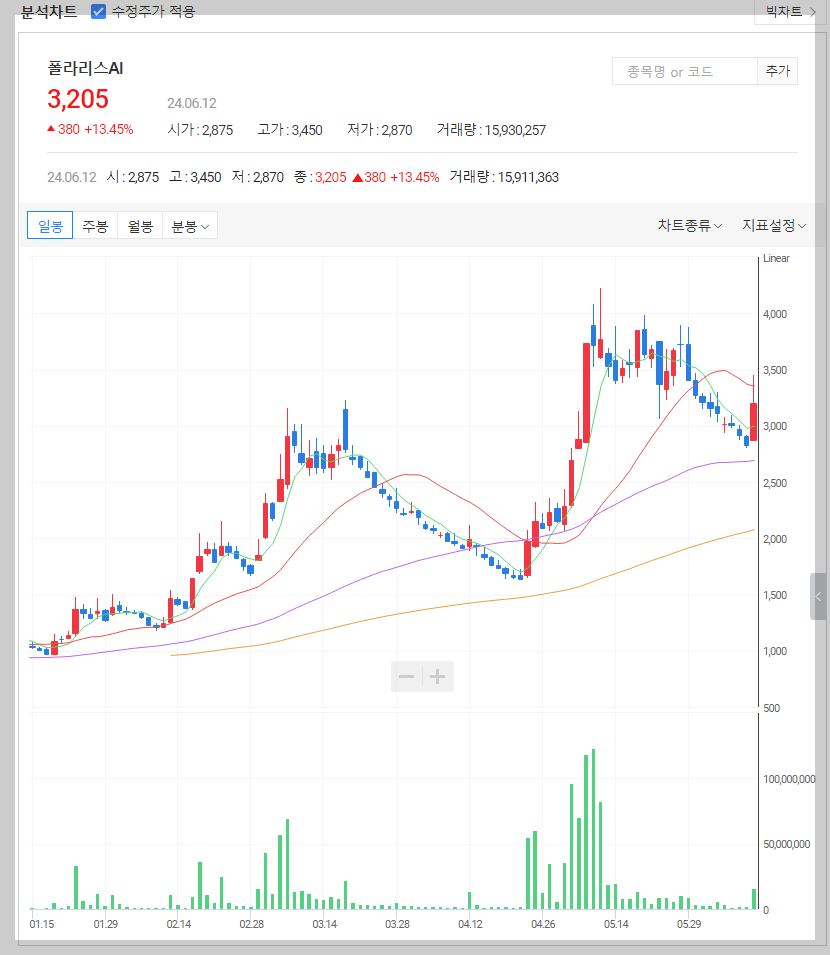The height and width of the screenshot is (955, 830).
Task: Toggle the 수정주가 적용 checkbox
Action: [98, 12]
